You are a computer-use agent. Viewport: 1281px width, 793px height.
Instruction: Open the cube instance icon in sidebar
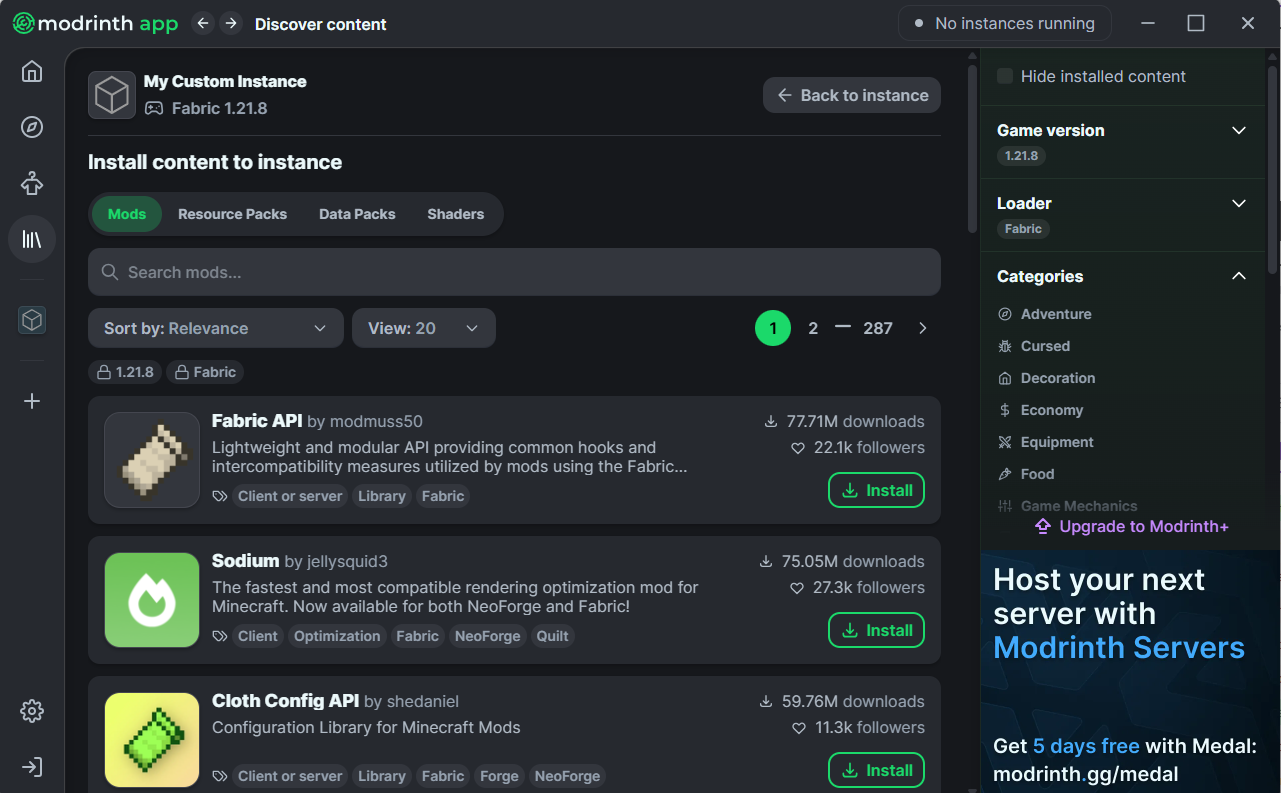click(x=32, y=320)
